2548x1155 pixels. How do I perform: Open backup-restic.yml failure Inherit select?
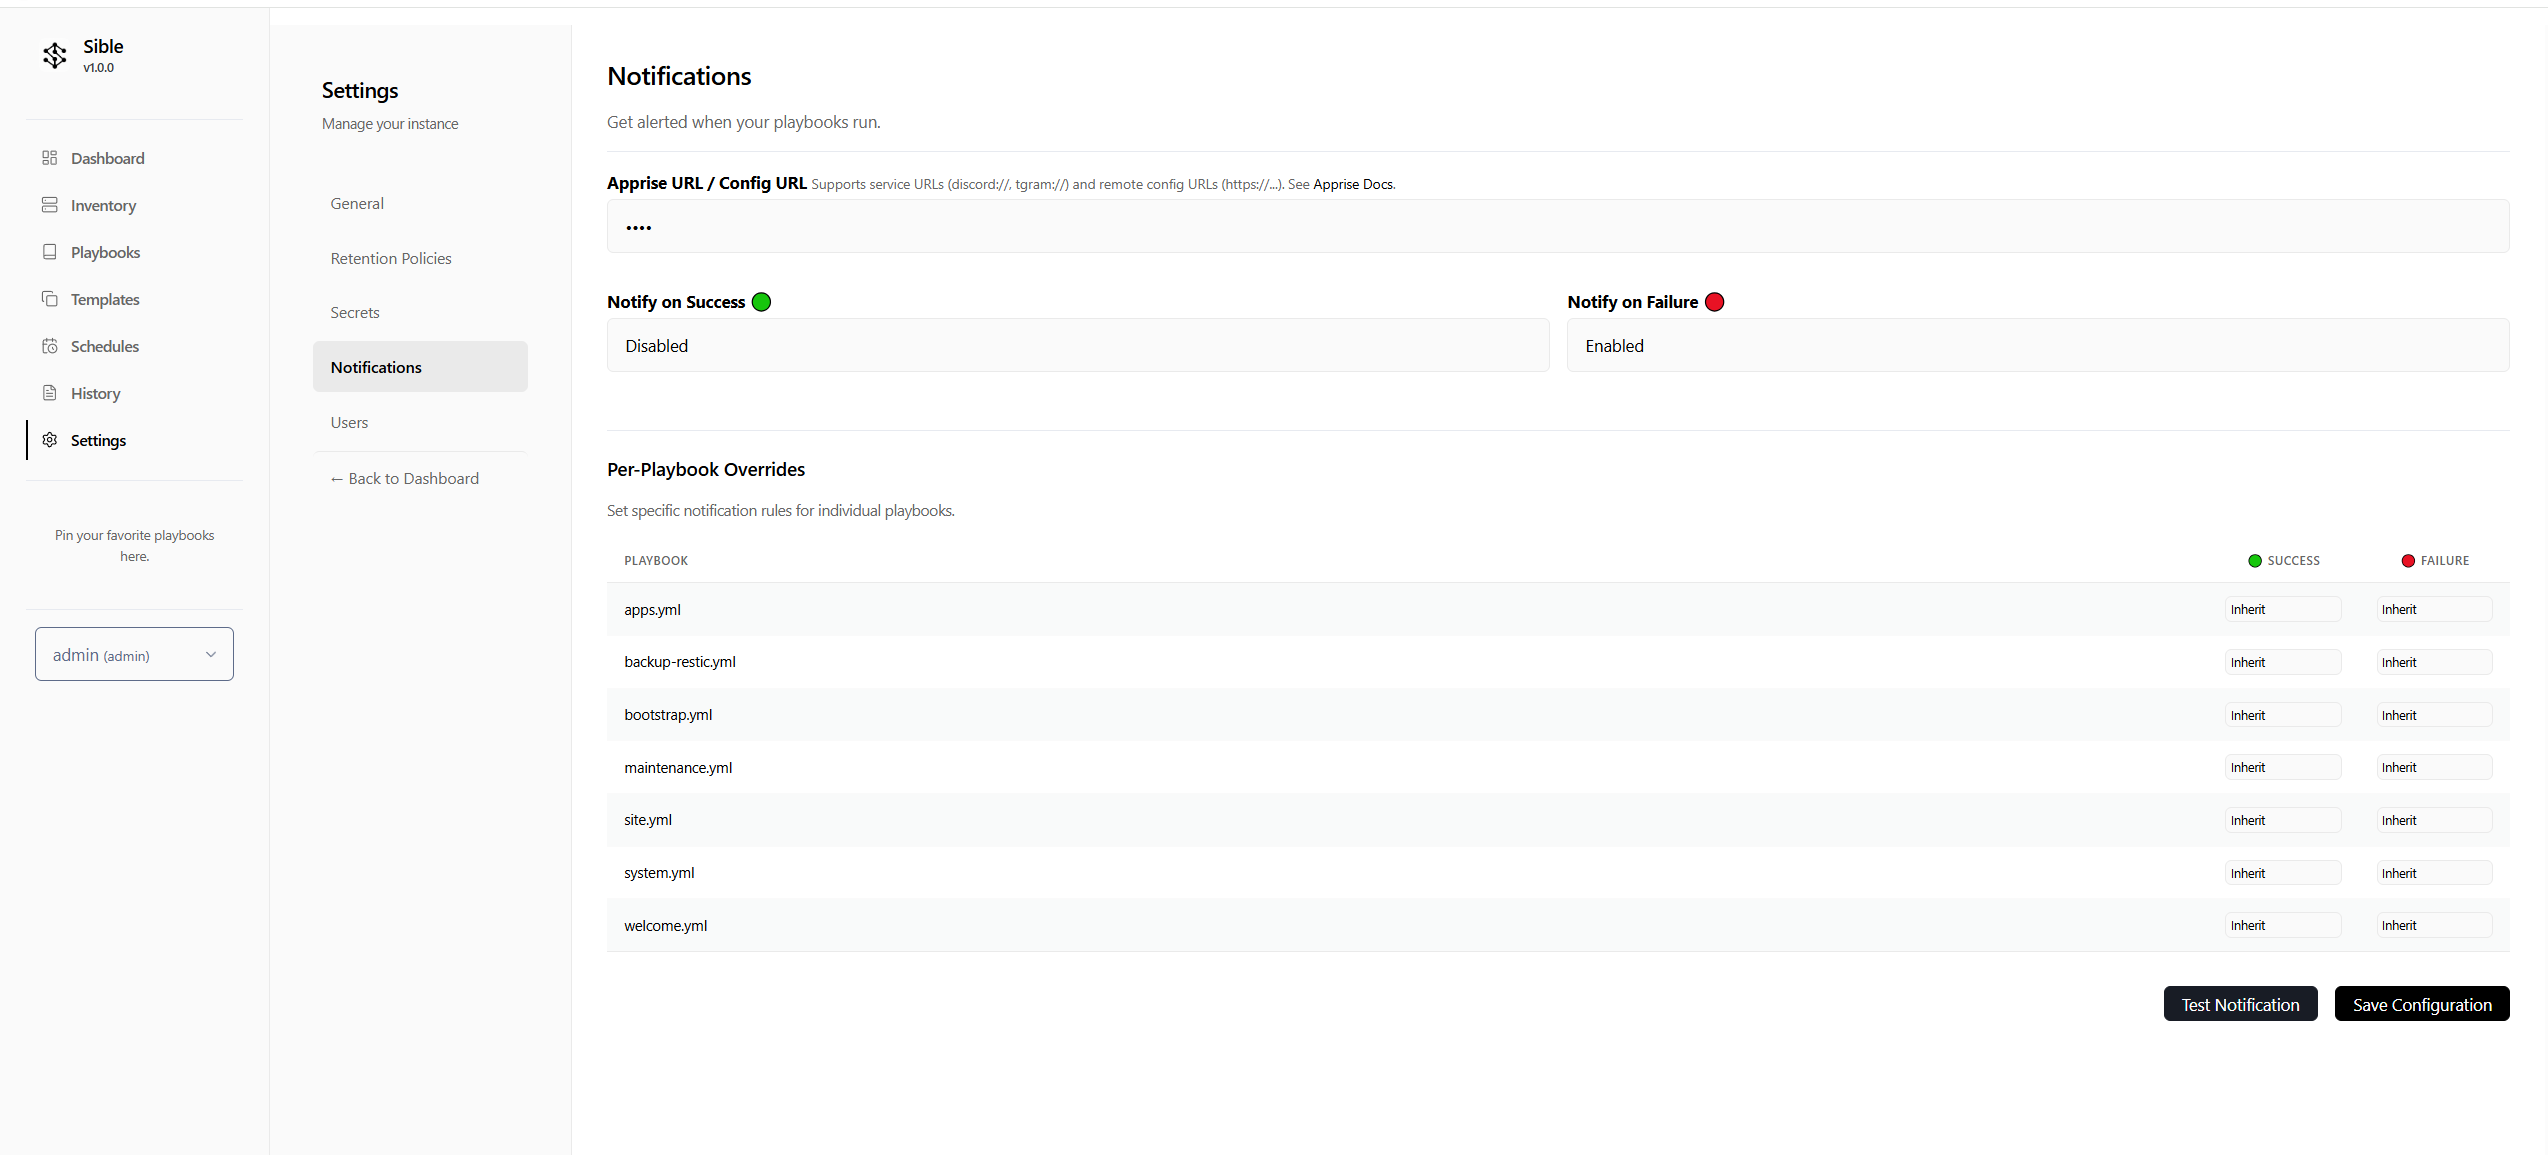tap(2433, 663)
